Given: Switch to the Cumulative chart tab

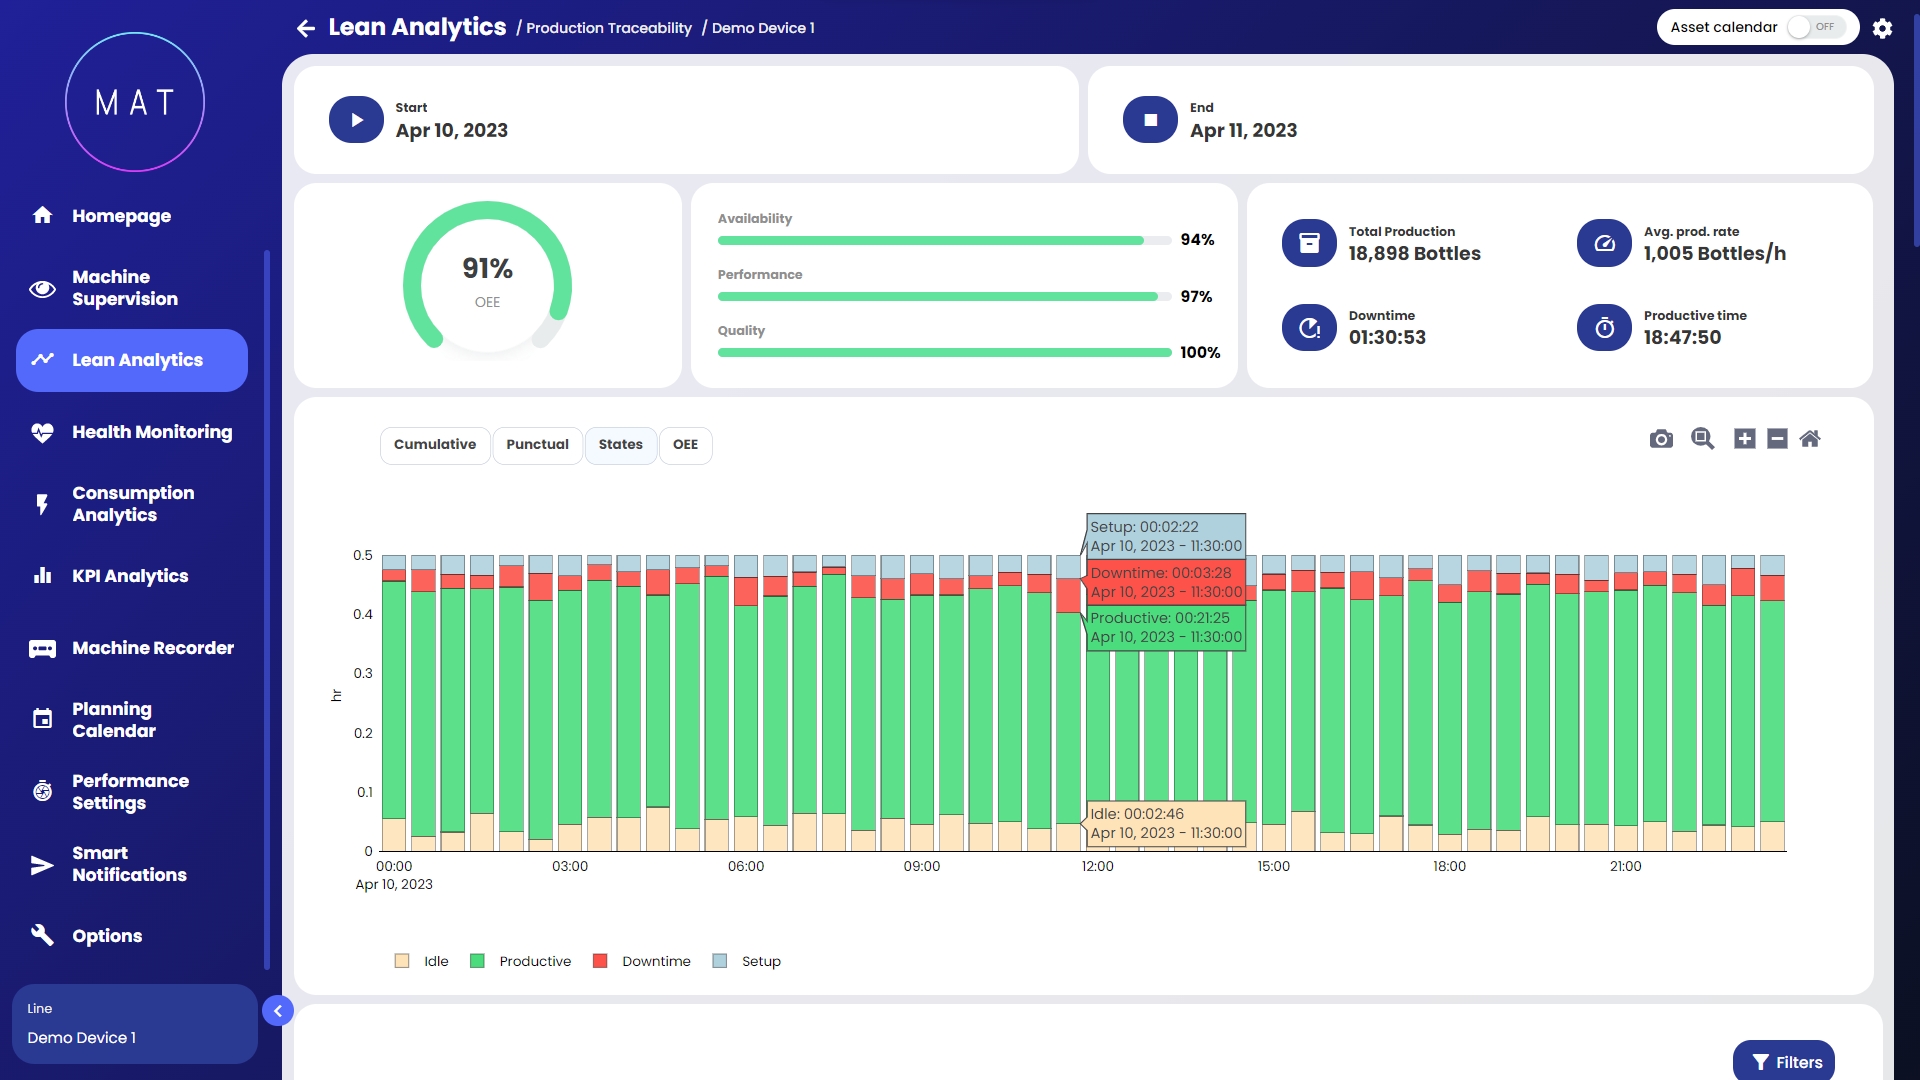Looking at the screenshot, I should (435, 445).
